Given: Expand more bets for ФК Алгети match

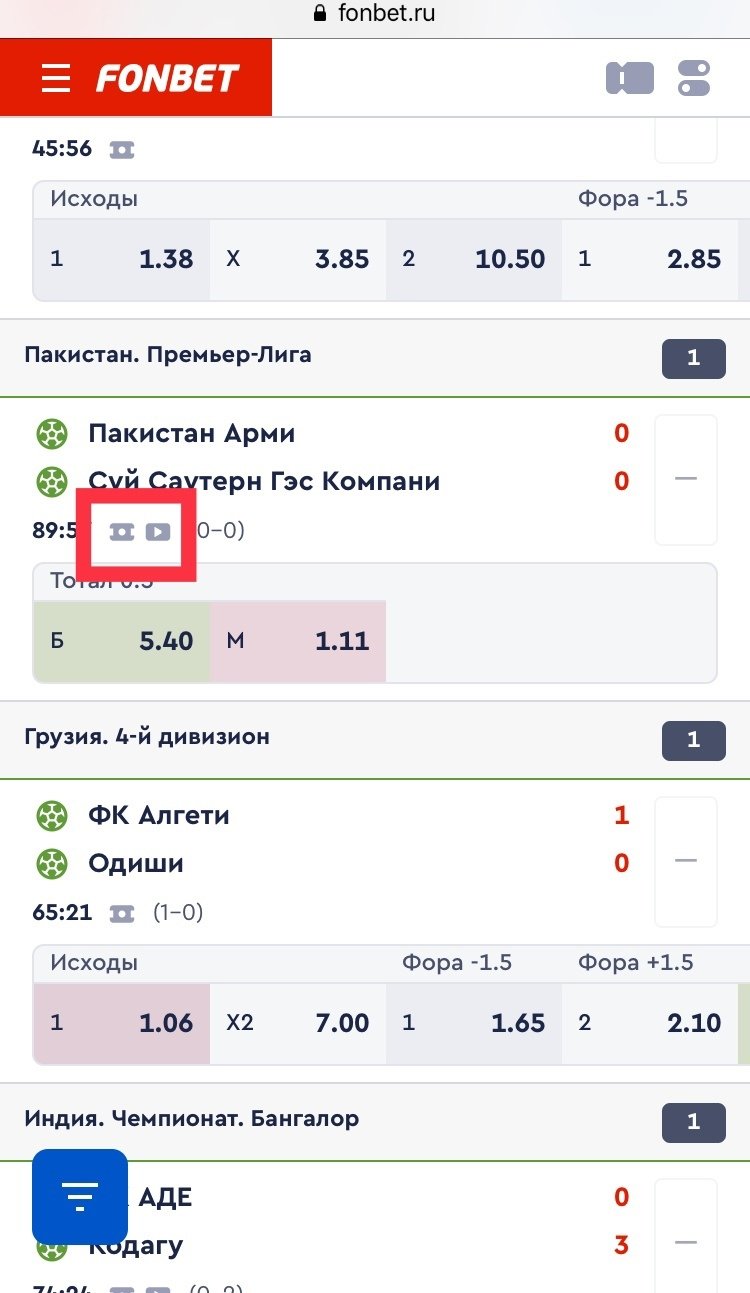Looking at the screenshot, I should (685, 860).
